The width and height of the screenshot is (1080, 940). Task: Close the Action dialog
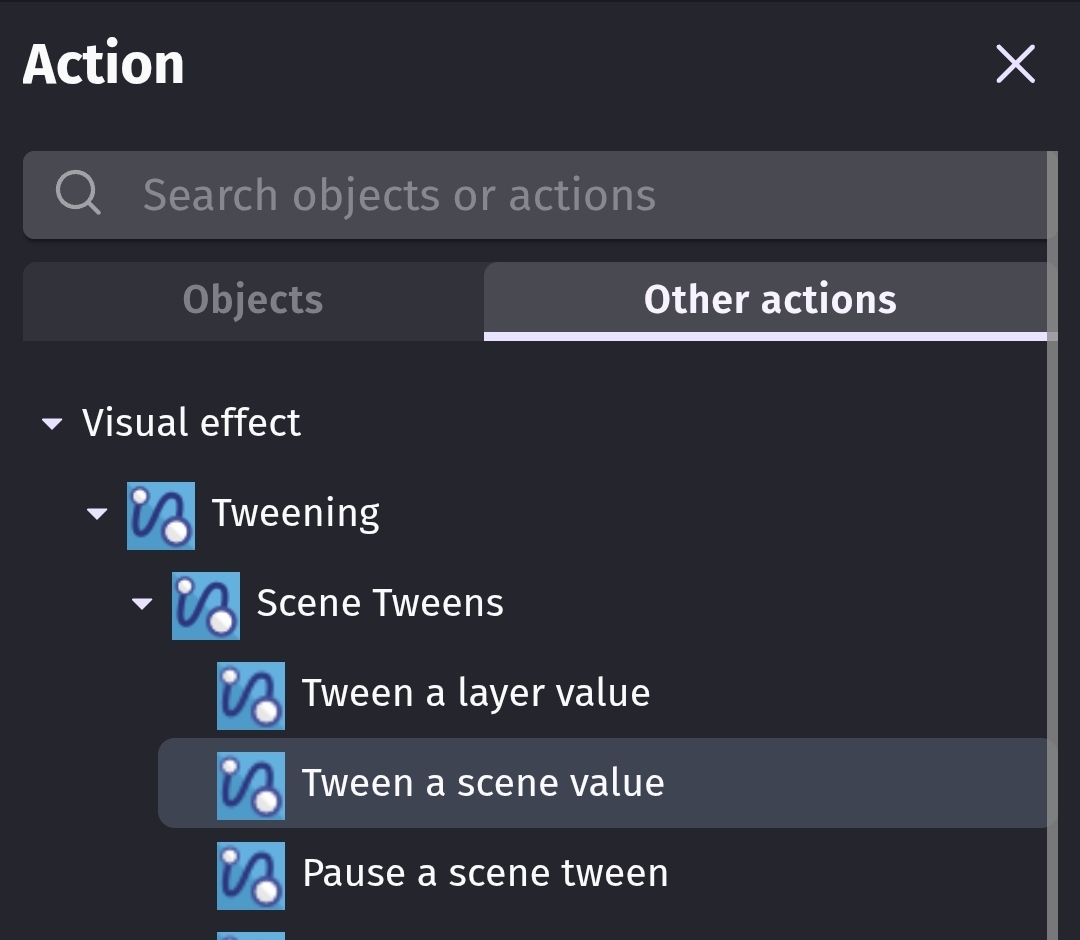(1015, 64)
